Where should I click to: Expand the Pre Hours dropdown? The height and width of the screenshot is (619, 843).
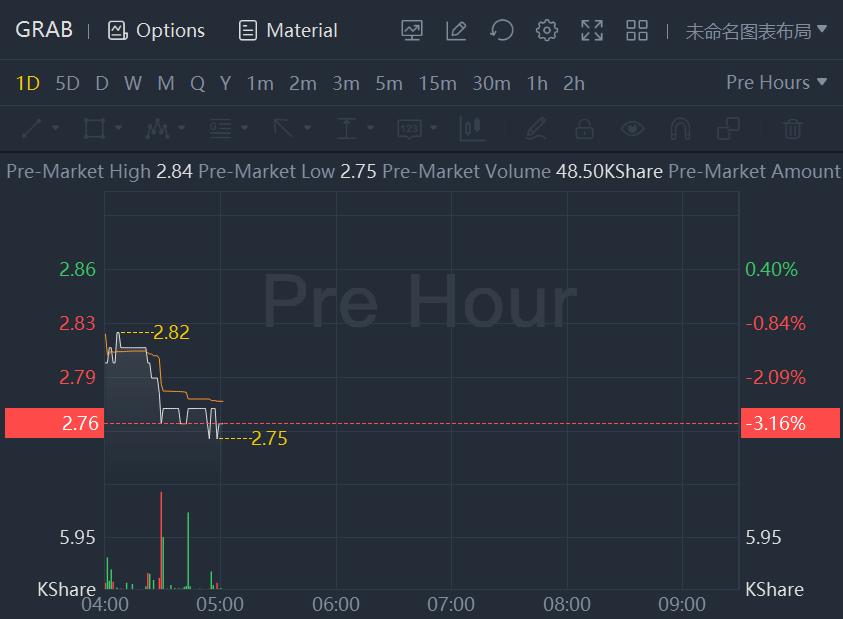point(776,83)
